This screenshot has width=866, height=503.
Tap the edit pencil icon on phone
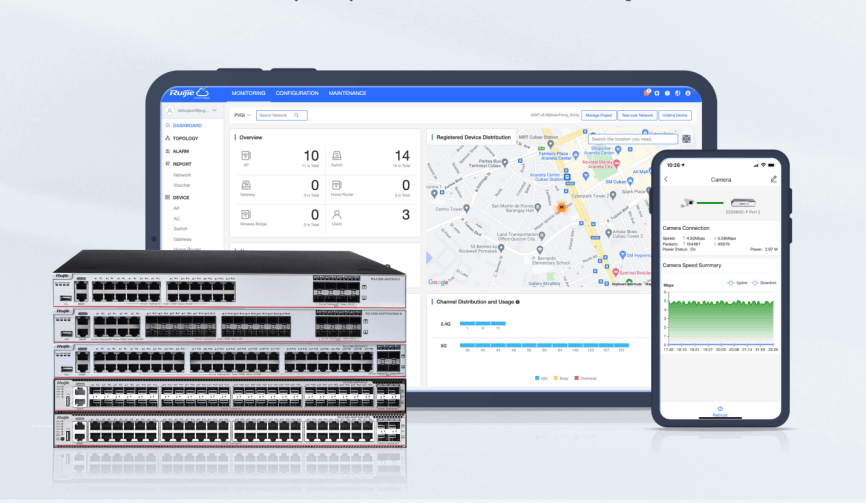point(774,179)
